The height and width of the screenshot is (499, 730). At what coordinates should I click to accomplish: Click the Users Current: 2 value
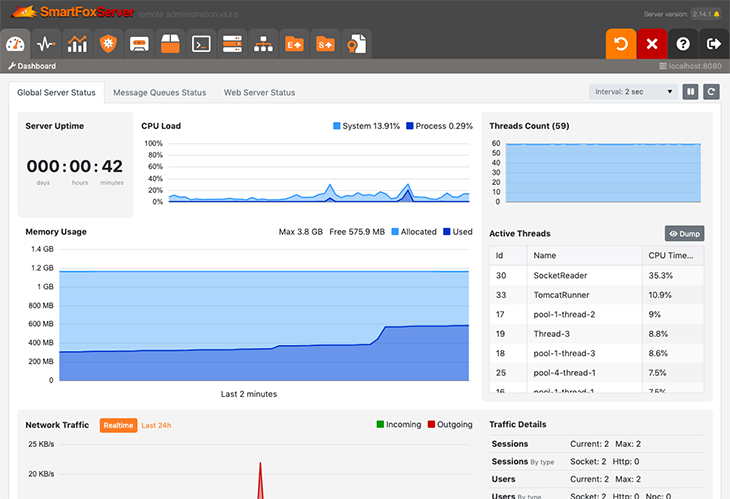click(x=589, y=479)
